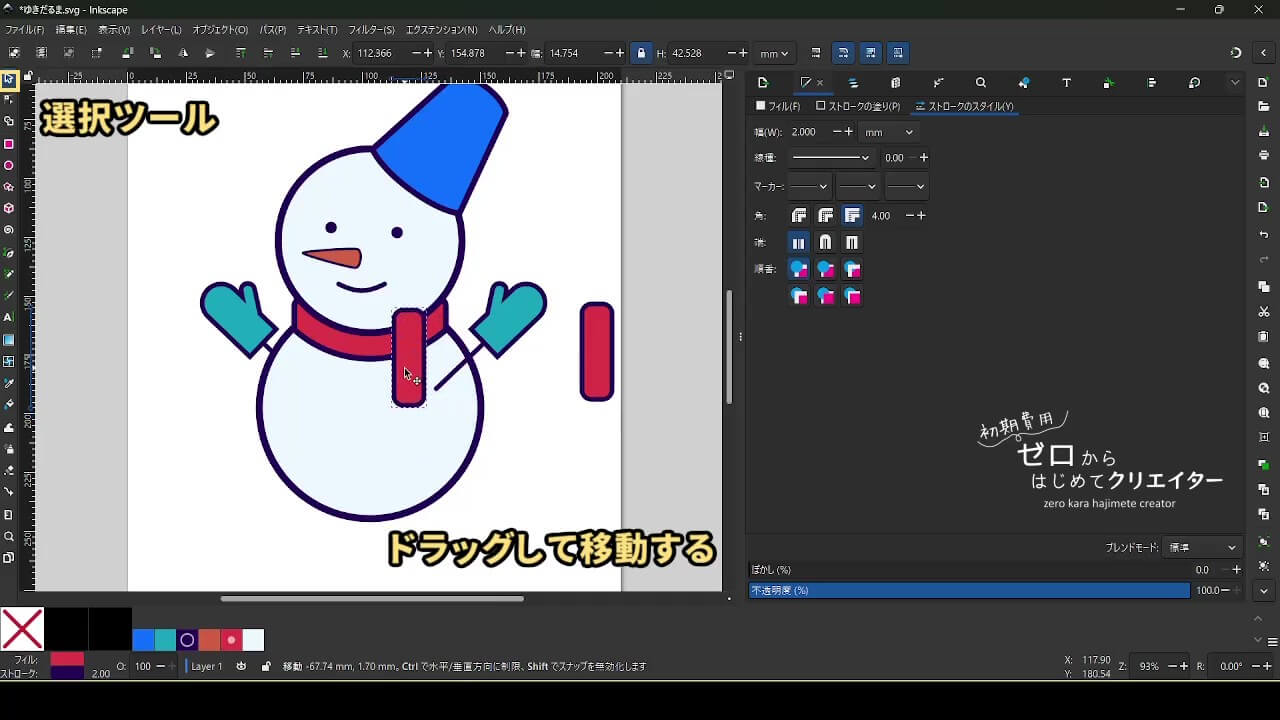Image resolution: width=1280 pixels, height=720 pixels.
Task: Open the stroke width unit mm dropdown
Action: (889, 132)
